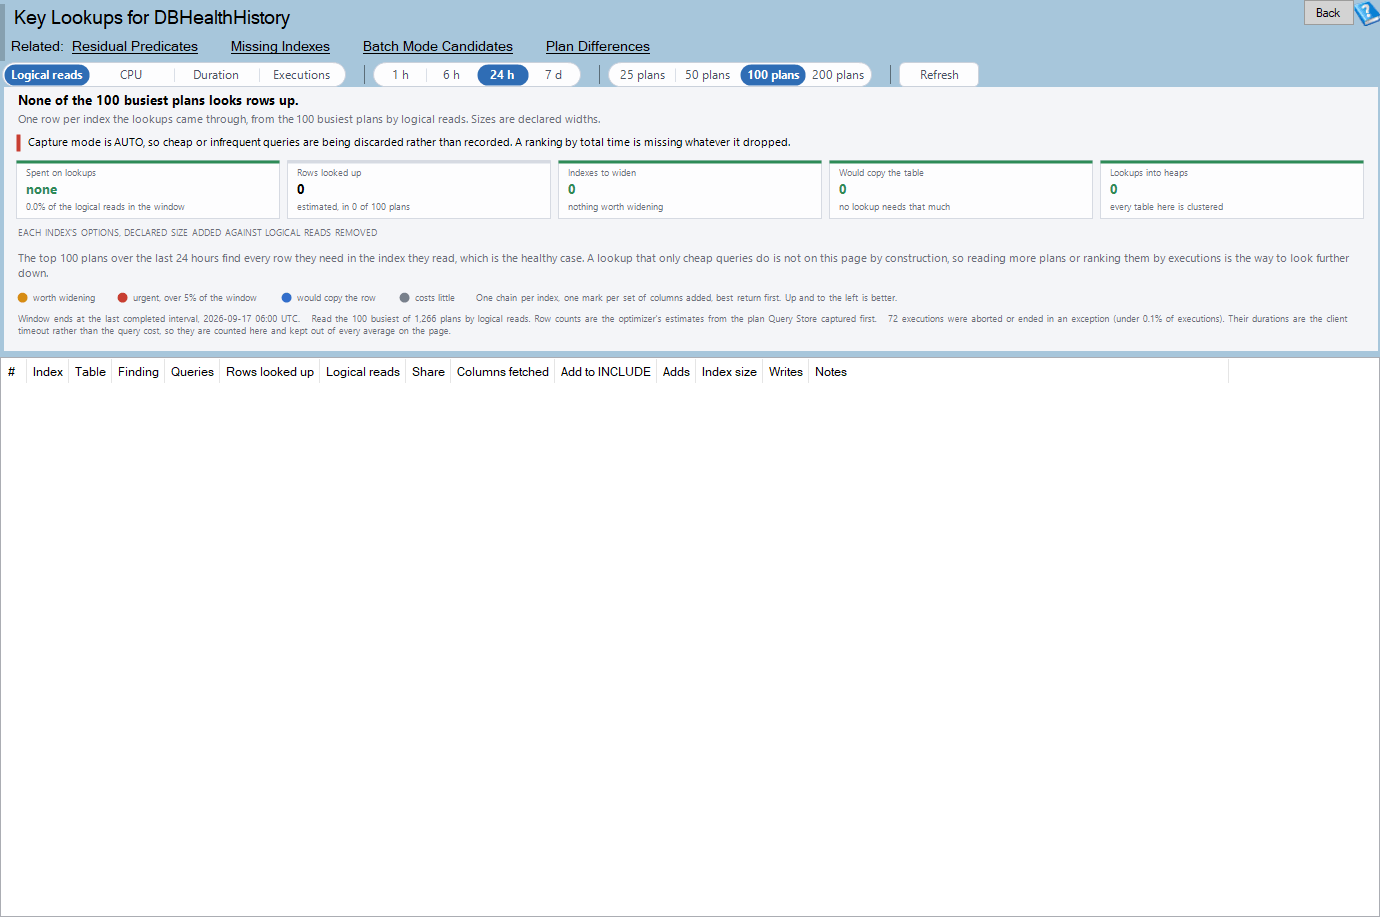Sort by the Writes column header
This screenshot has height=917, width=1380.
click(786, 372)
